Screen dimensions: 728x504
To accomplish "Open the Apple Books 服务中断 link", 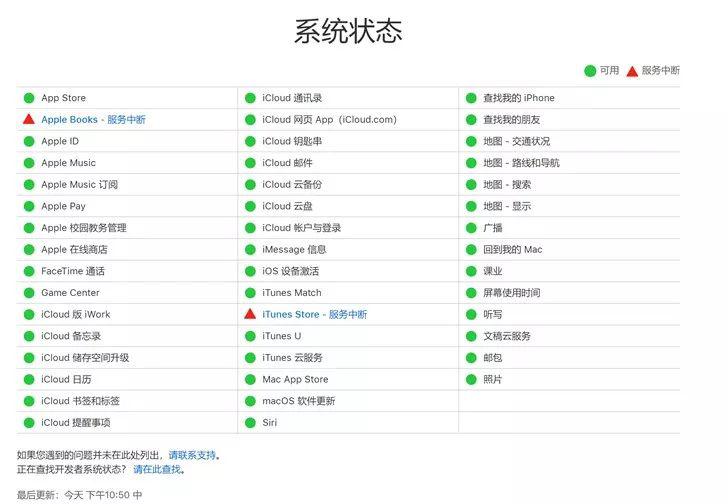I will pos(93,120).
